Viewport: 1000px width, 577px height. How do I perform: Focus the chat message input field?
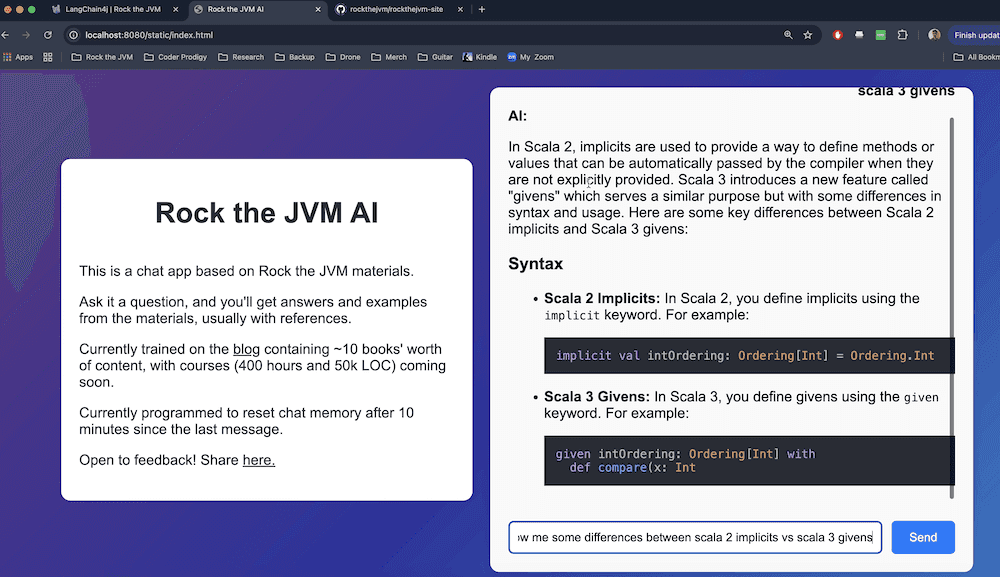pos(695,537)
